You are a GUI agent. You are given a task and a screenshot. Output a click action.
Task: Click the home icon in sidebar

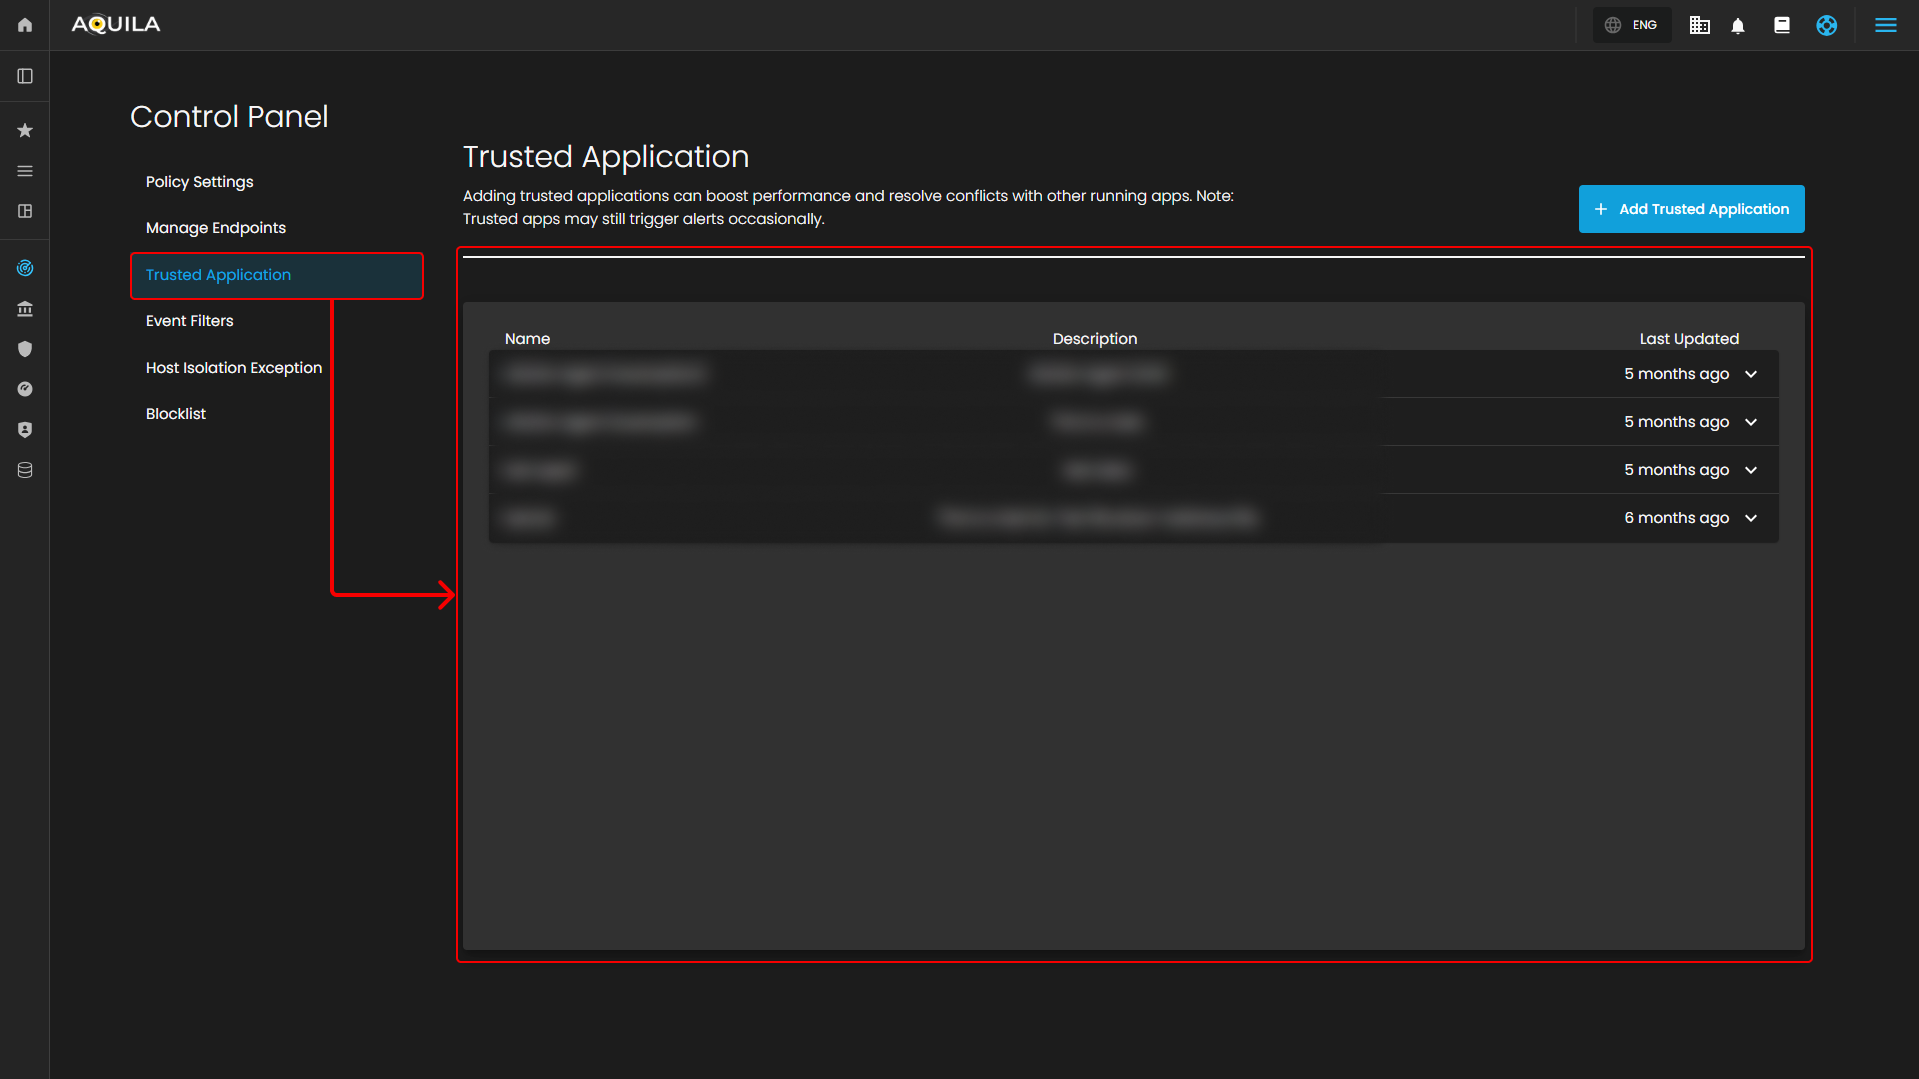click(x=25, y=25)
